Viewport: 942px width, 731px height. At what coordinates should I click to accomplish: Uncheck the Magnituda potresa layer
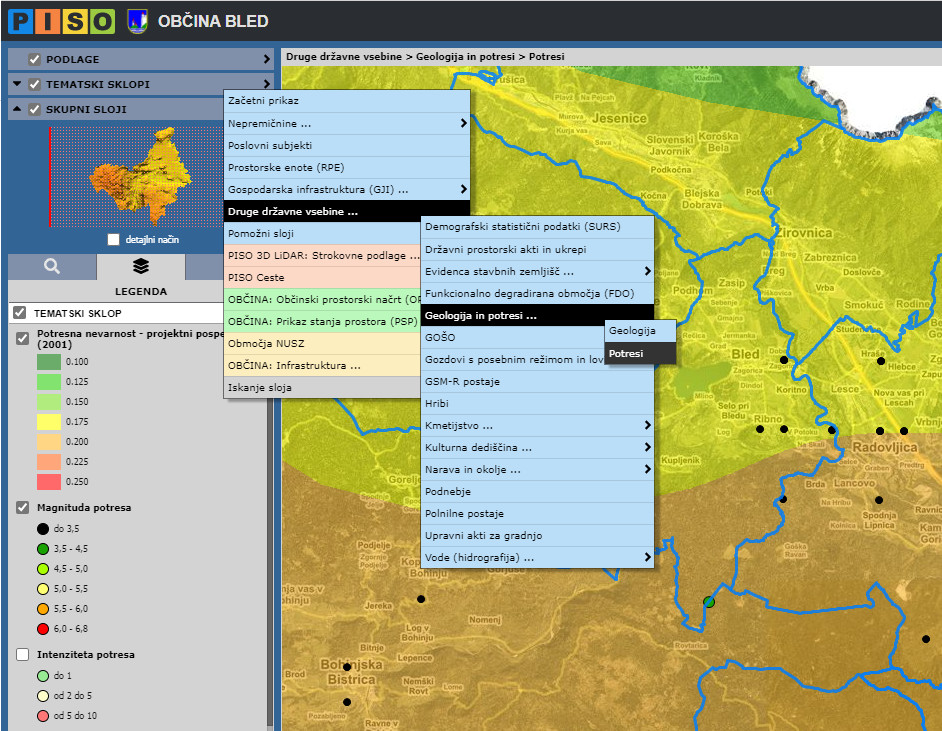23,508
